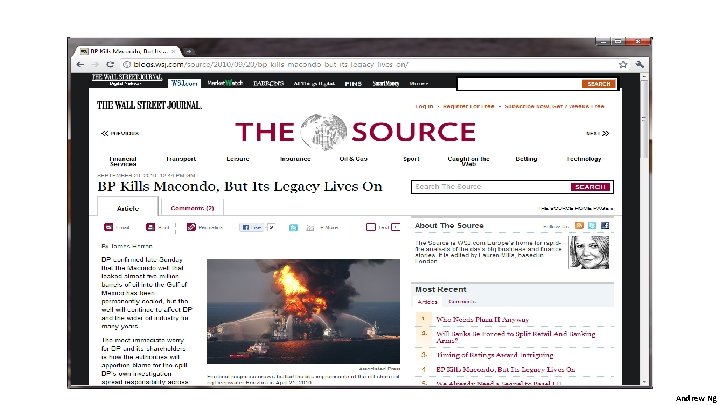The height and width of the screenshot is (405, 720).
Task: Click the Print article icon
Action: 151,227
